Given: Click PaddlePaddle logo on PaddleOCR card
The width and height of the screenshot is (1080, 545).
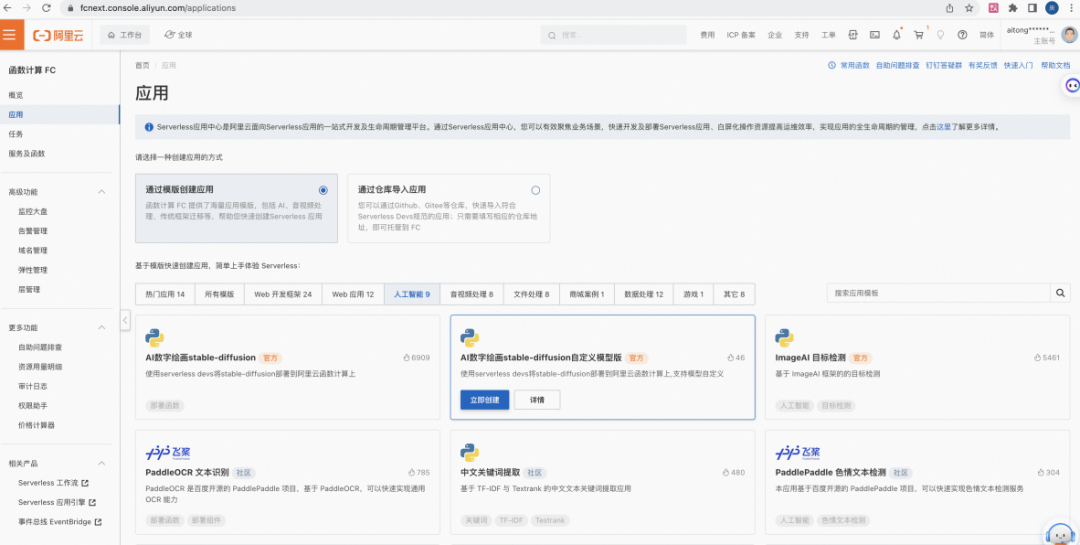Looking at the screenshot, I should click(x=168, y=453).
